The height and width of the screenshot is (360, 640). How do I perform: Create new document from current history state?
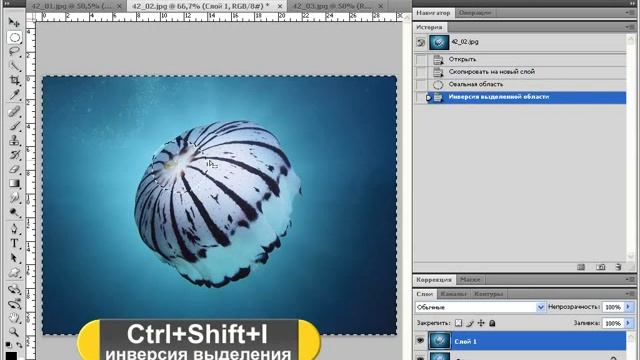click(581, 267)
